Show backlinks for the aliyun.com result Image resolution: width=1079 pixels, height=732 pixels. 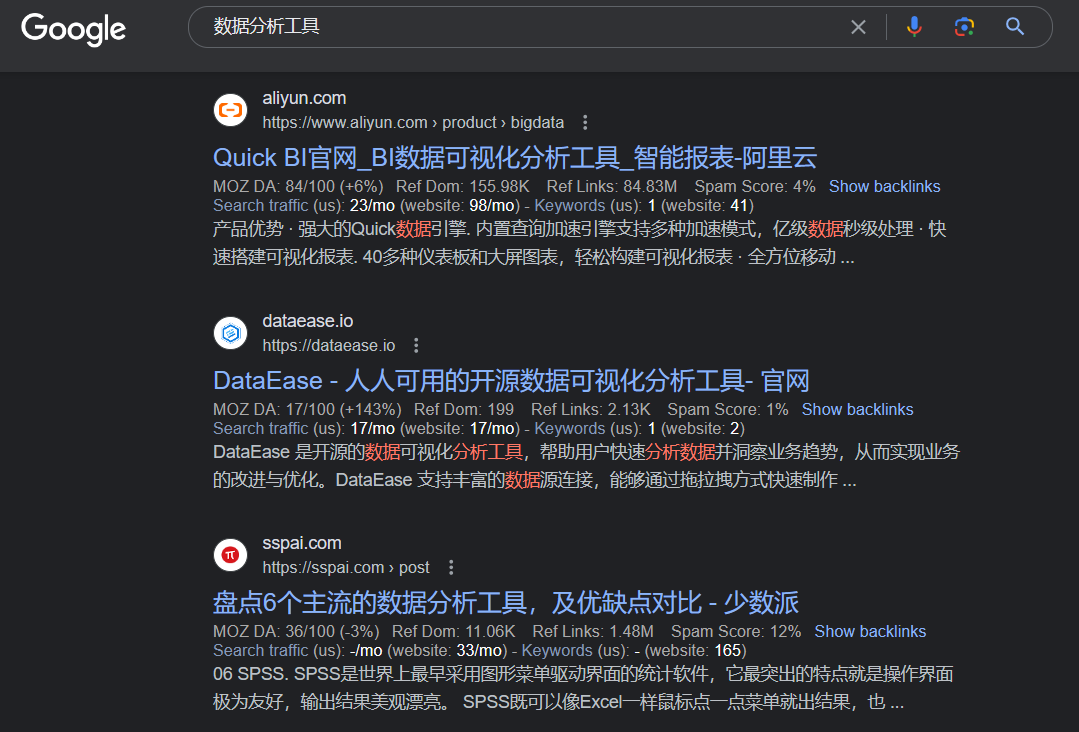(x=884, y=186)
